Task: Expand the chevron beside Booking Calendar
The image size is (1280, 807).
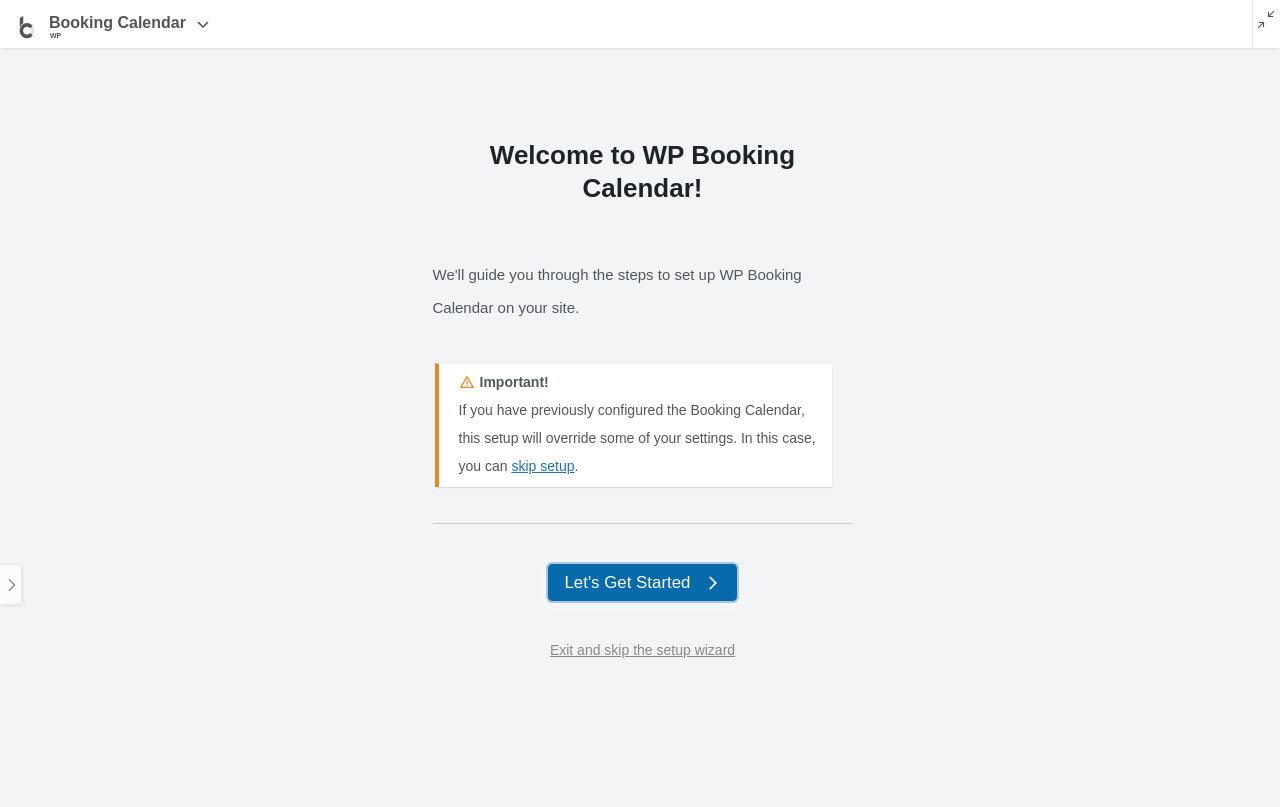Action: click(x=203, y=25)
